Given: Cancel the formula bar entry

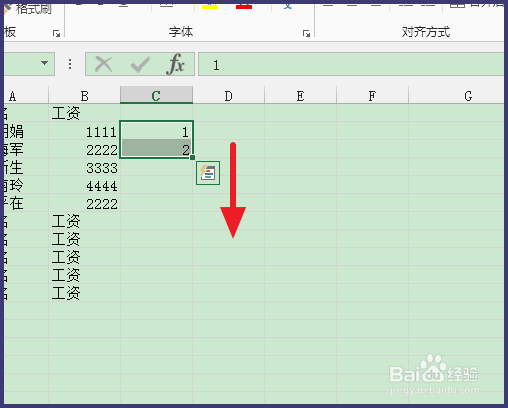Looking at the screenshot, I should [103, 64].
